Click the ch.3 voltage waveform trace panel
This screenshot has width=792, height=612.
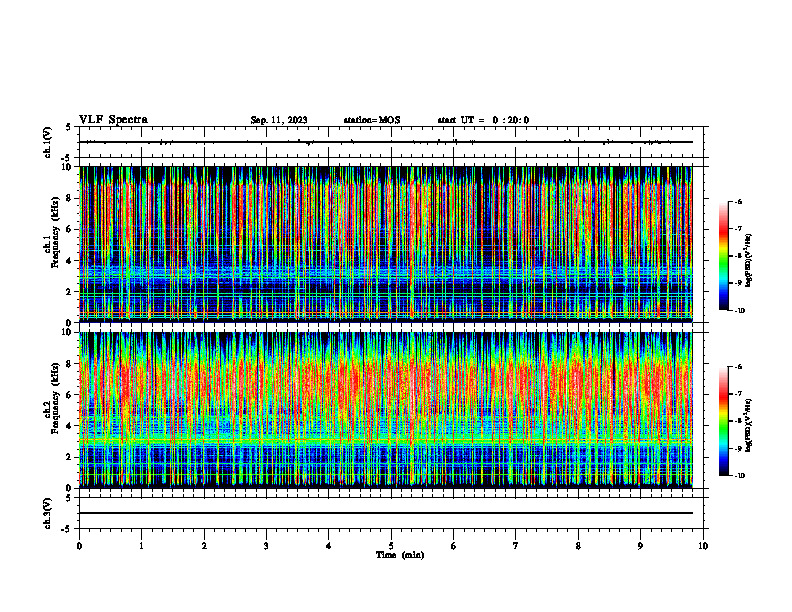[x=391, y=513]
